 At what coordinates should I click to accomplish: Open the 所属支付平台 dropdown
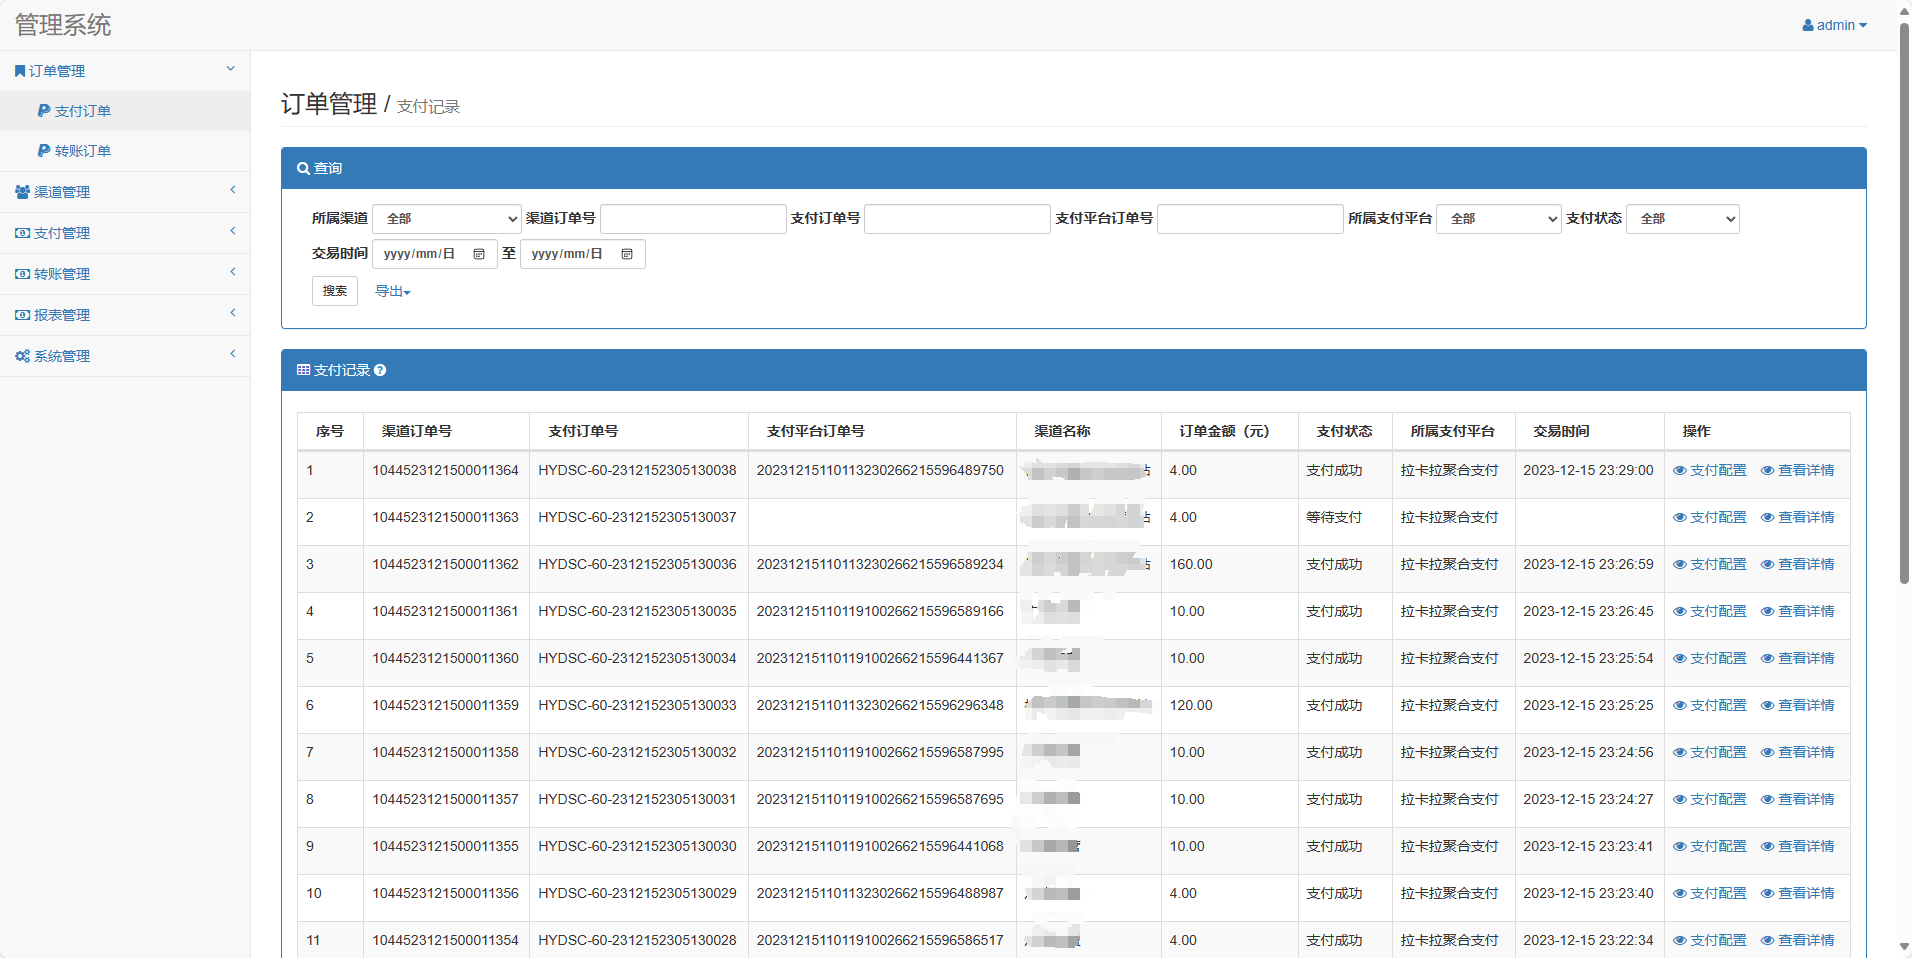(1499, 219)
